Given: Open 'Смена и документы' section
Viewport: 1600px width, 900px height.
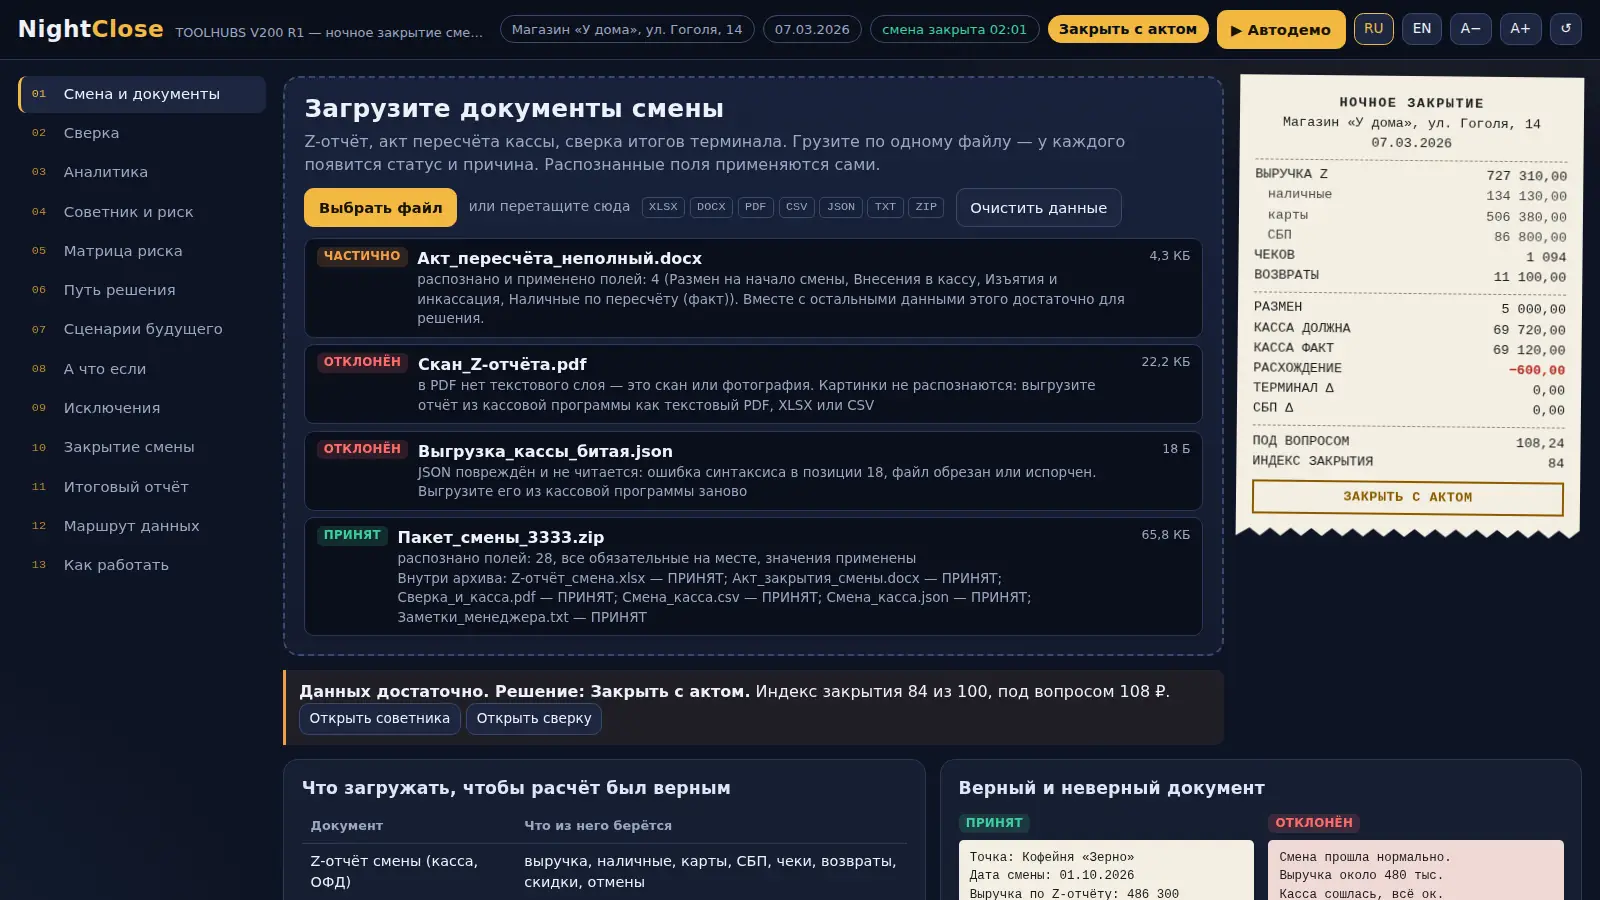Looking at the screenshot, I should coord(142,94).
